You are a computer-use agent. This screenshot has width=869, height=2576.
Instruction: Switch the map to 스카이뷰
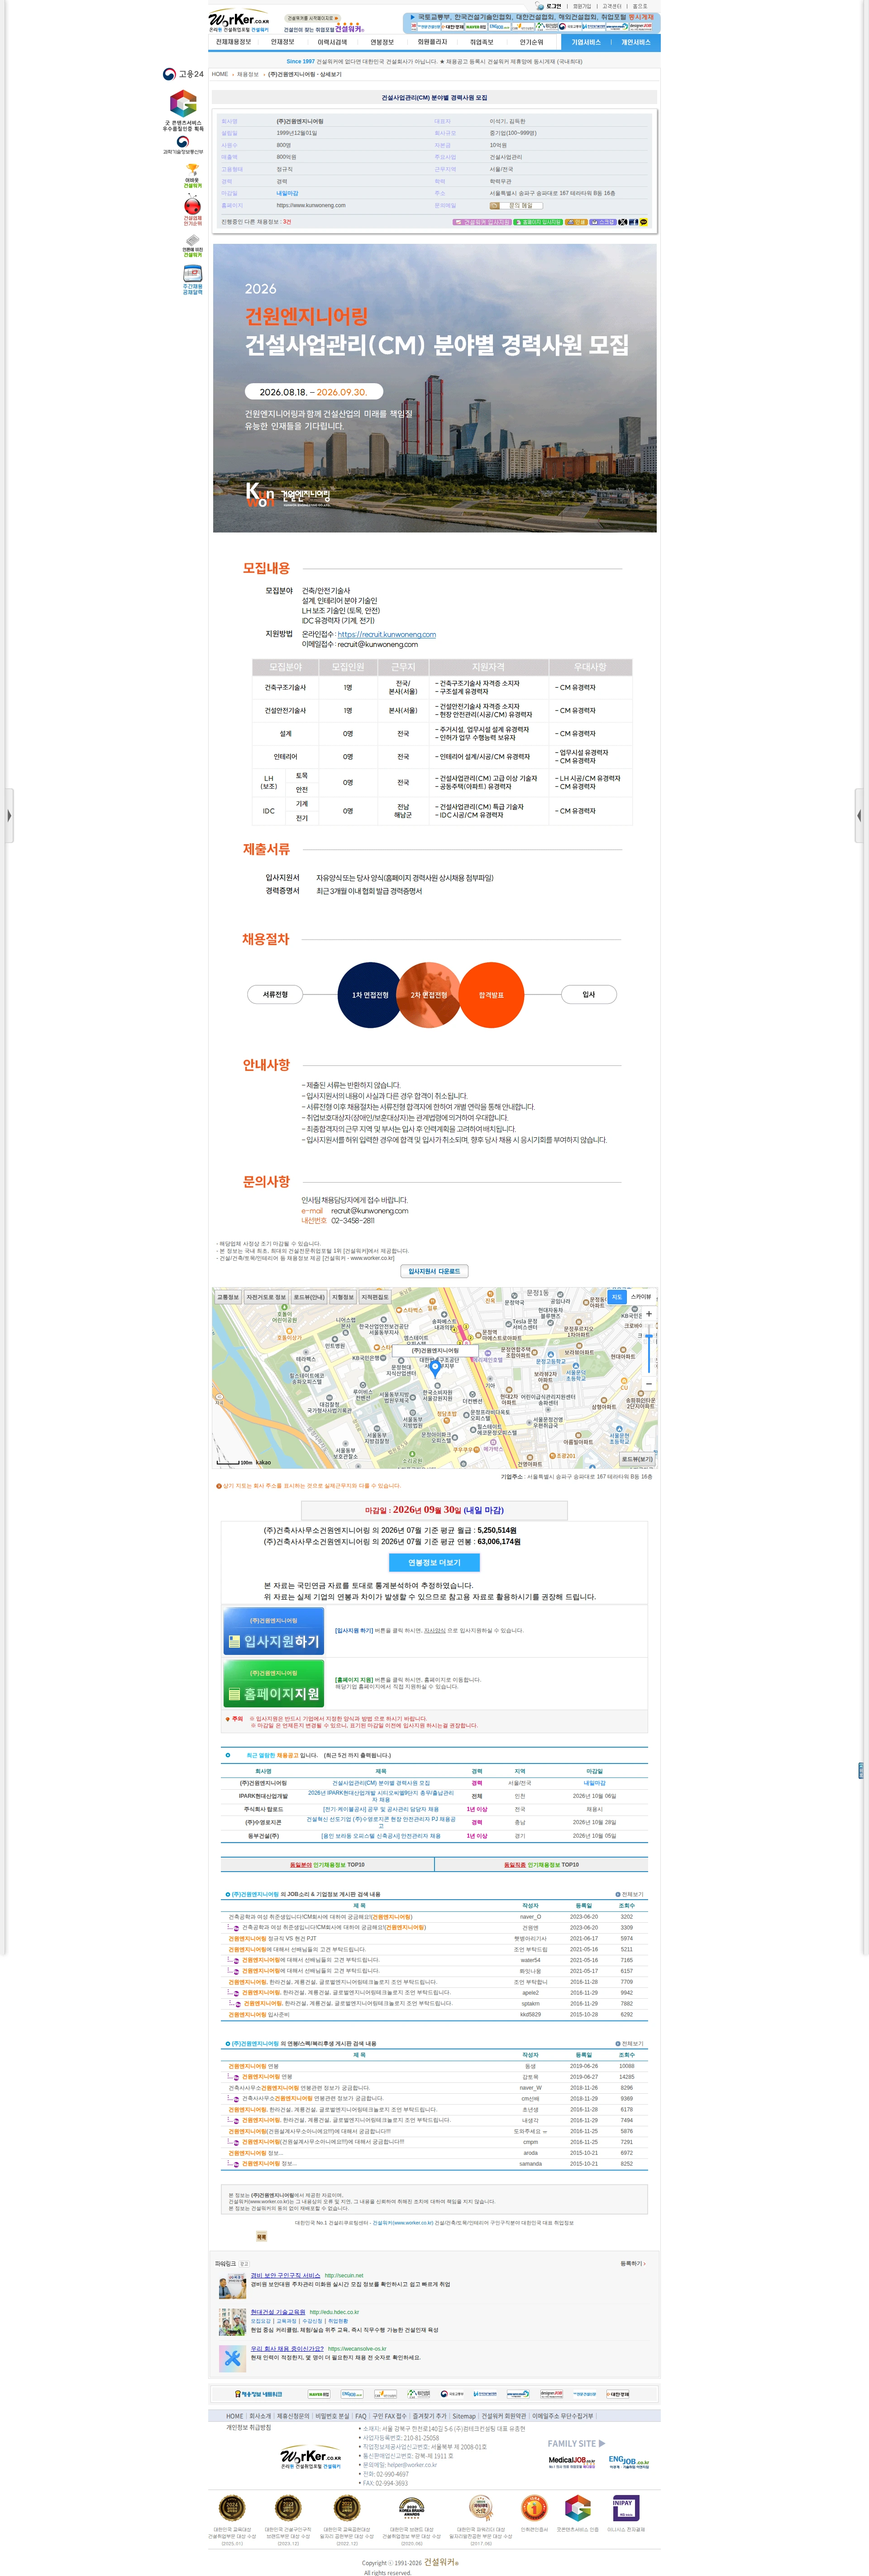[x=641, y=1297]
